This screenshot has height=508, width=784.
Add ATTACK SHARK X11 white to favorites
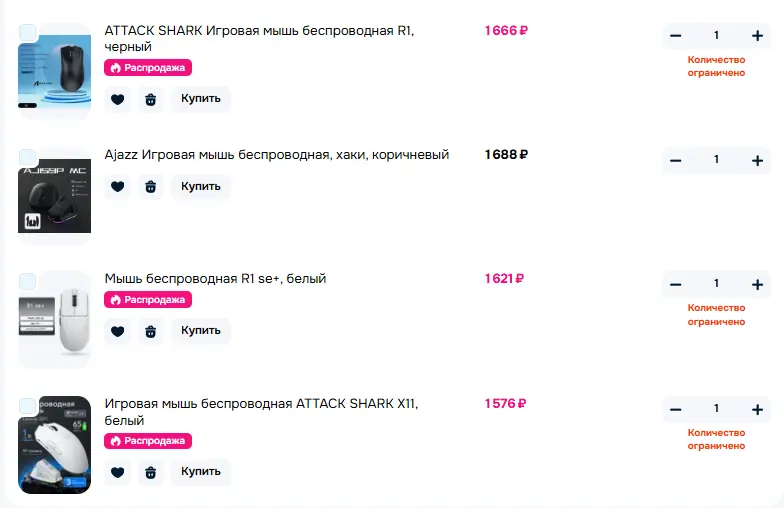pos(118,472)
